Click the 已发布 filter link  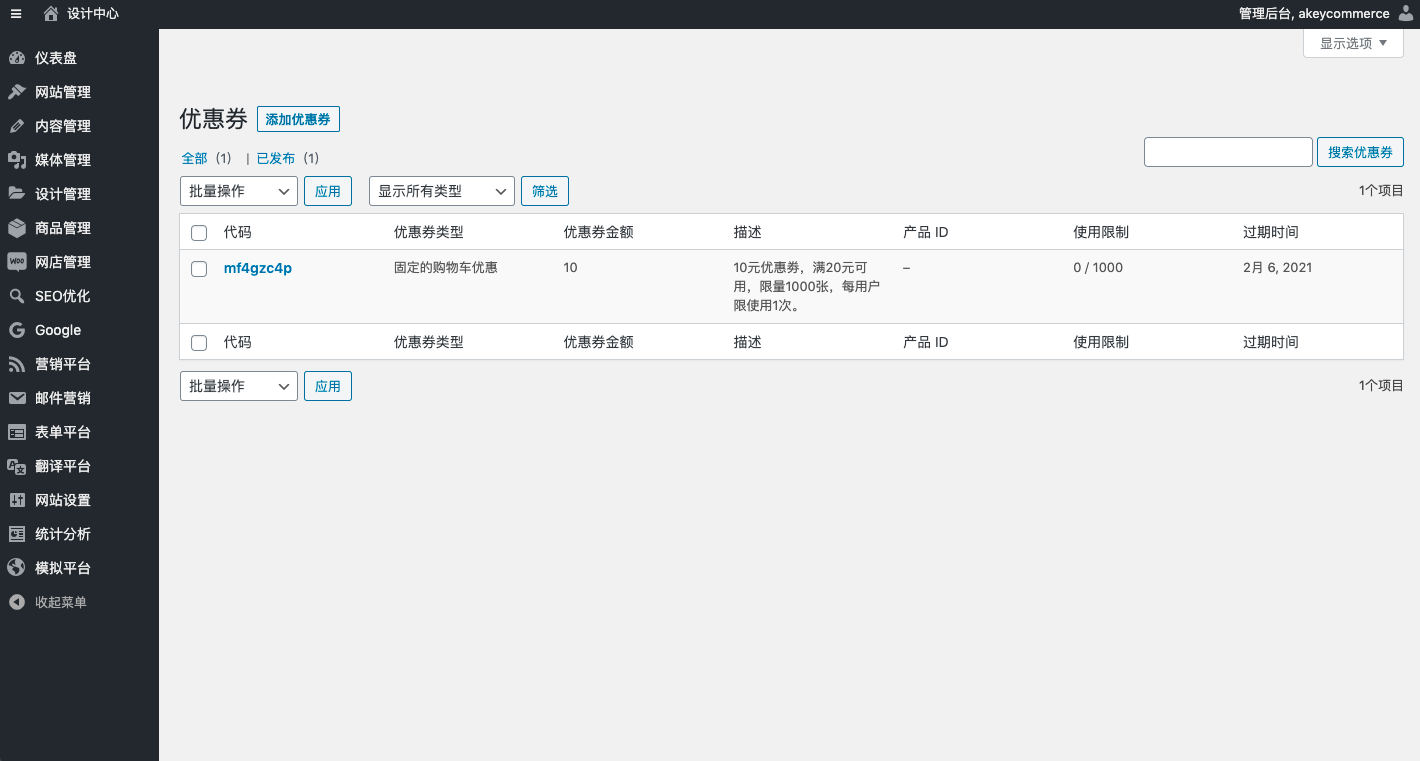pyautogui.click(x=276, y=158)
